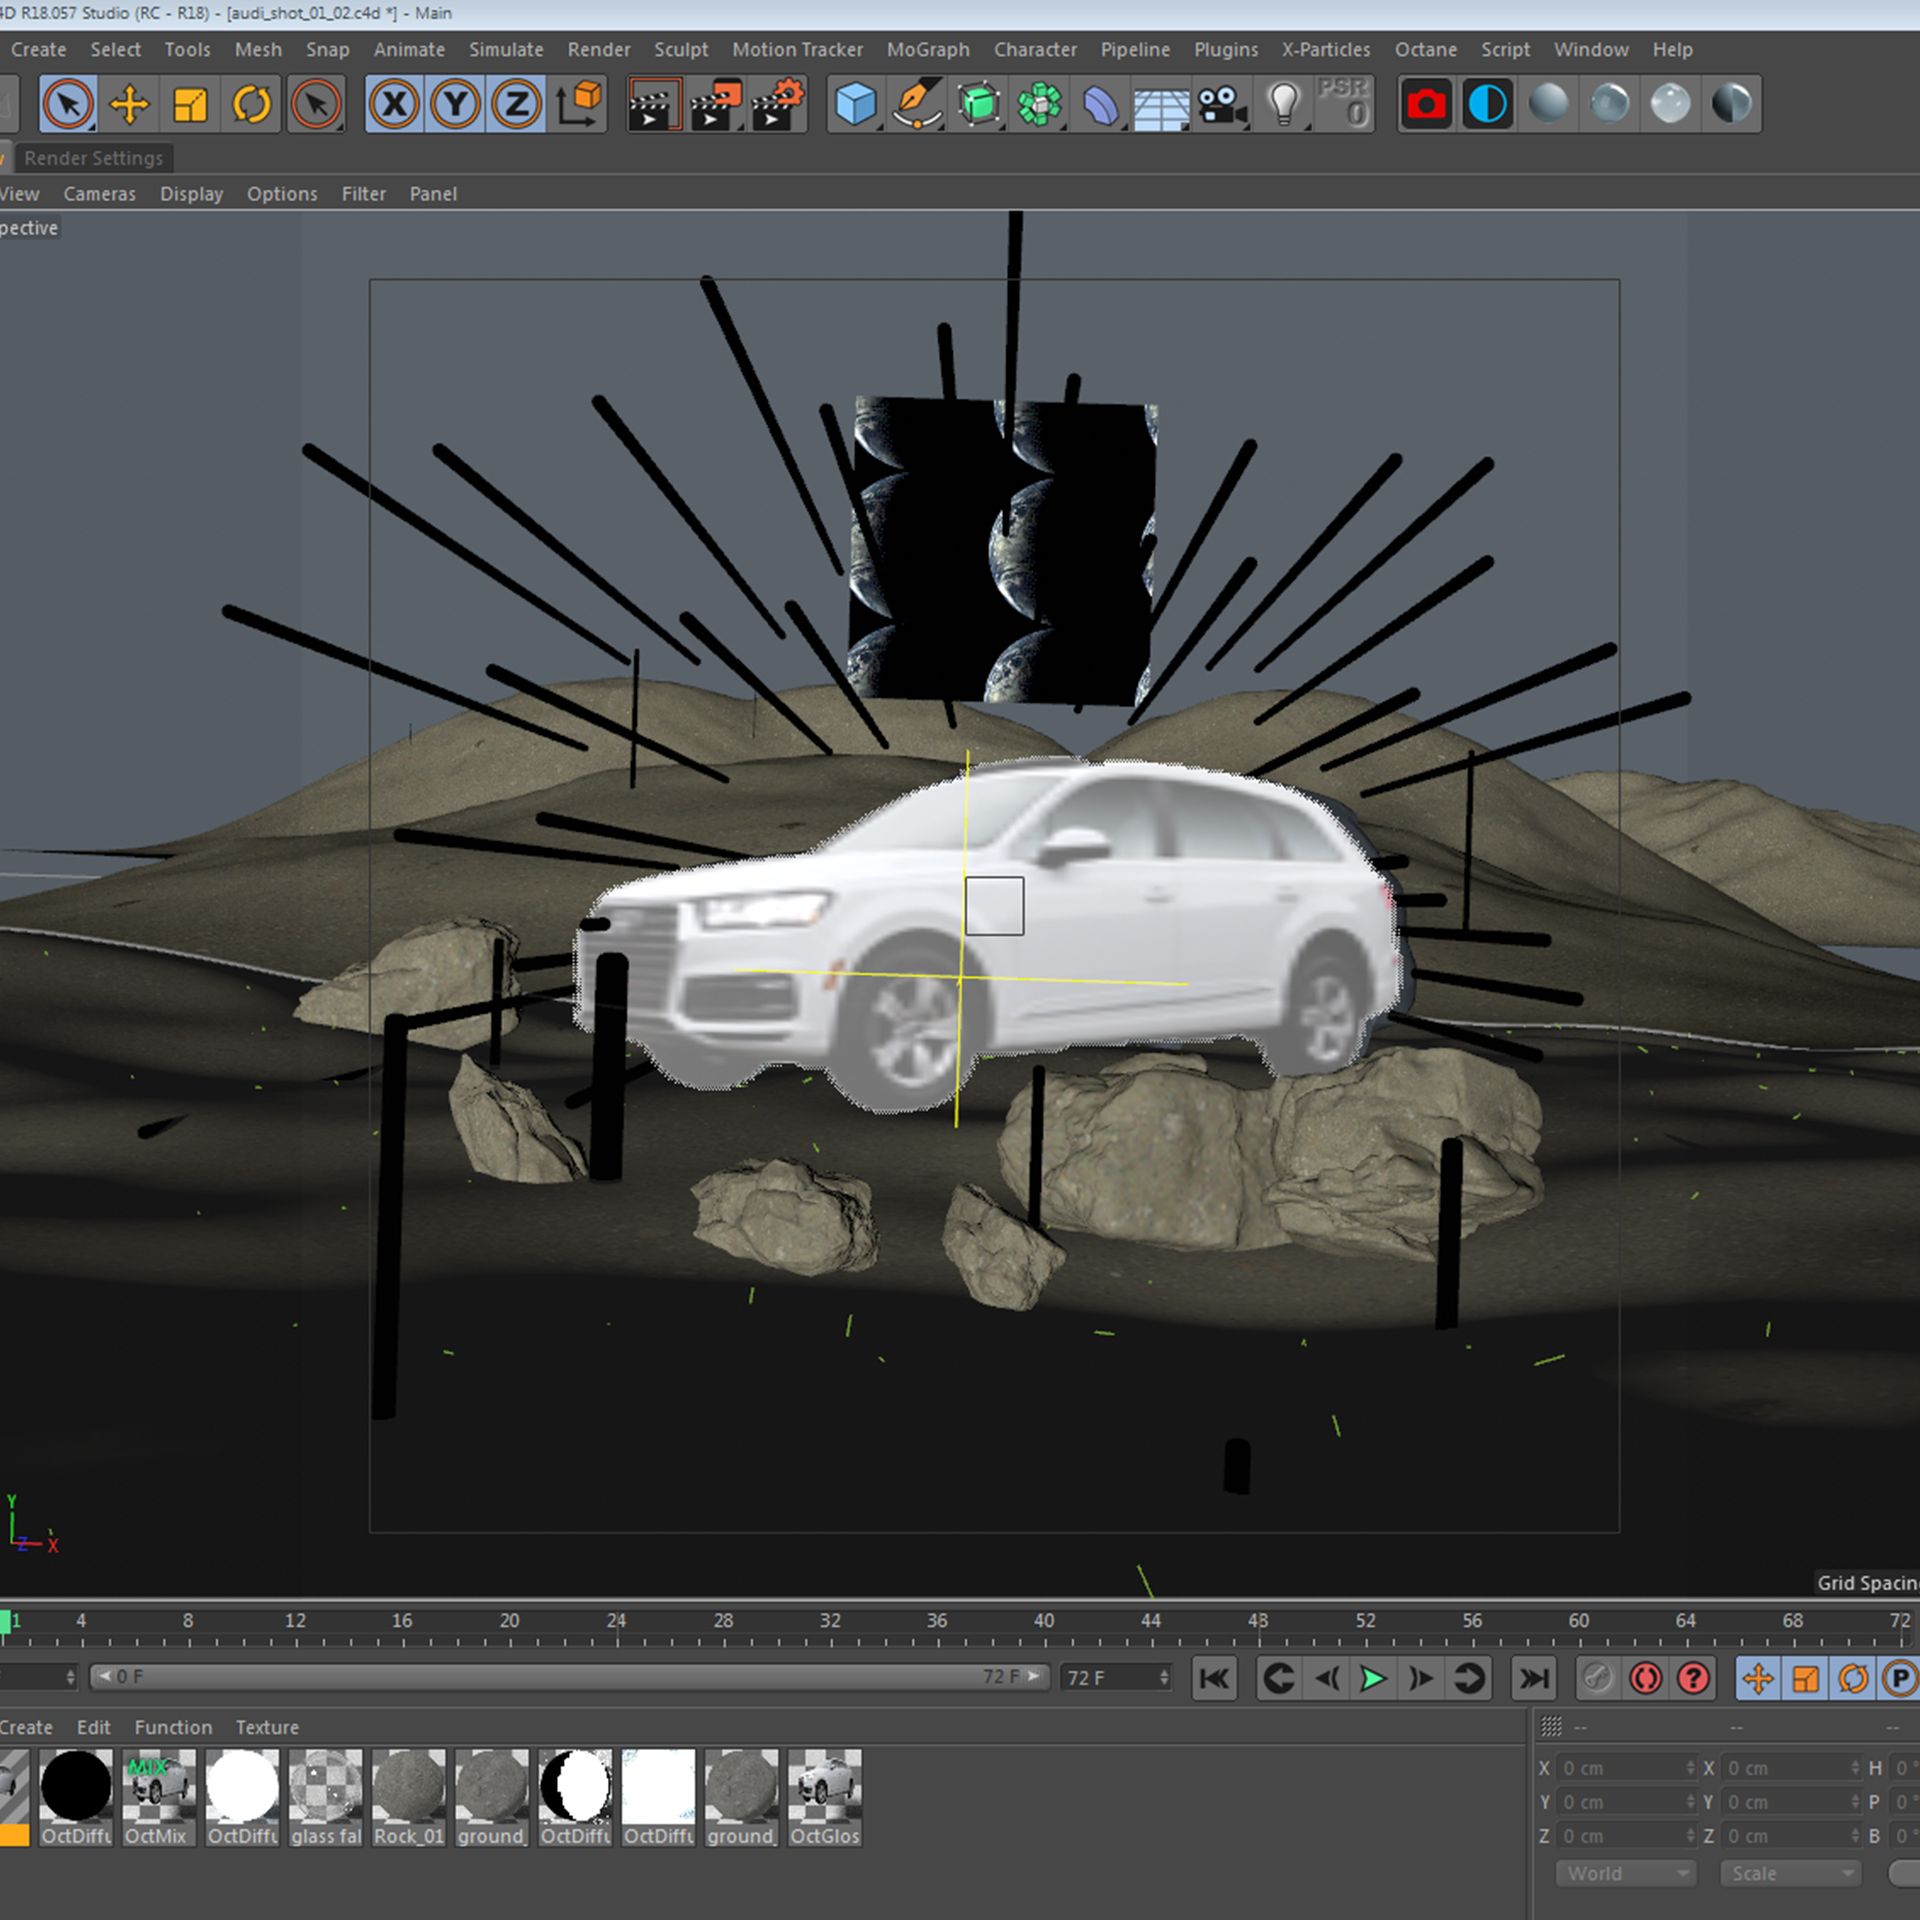Toggle Position keyframe recording
1920x1920 pixels.
tap(1758, 1678)
